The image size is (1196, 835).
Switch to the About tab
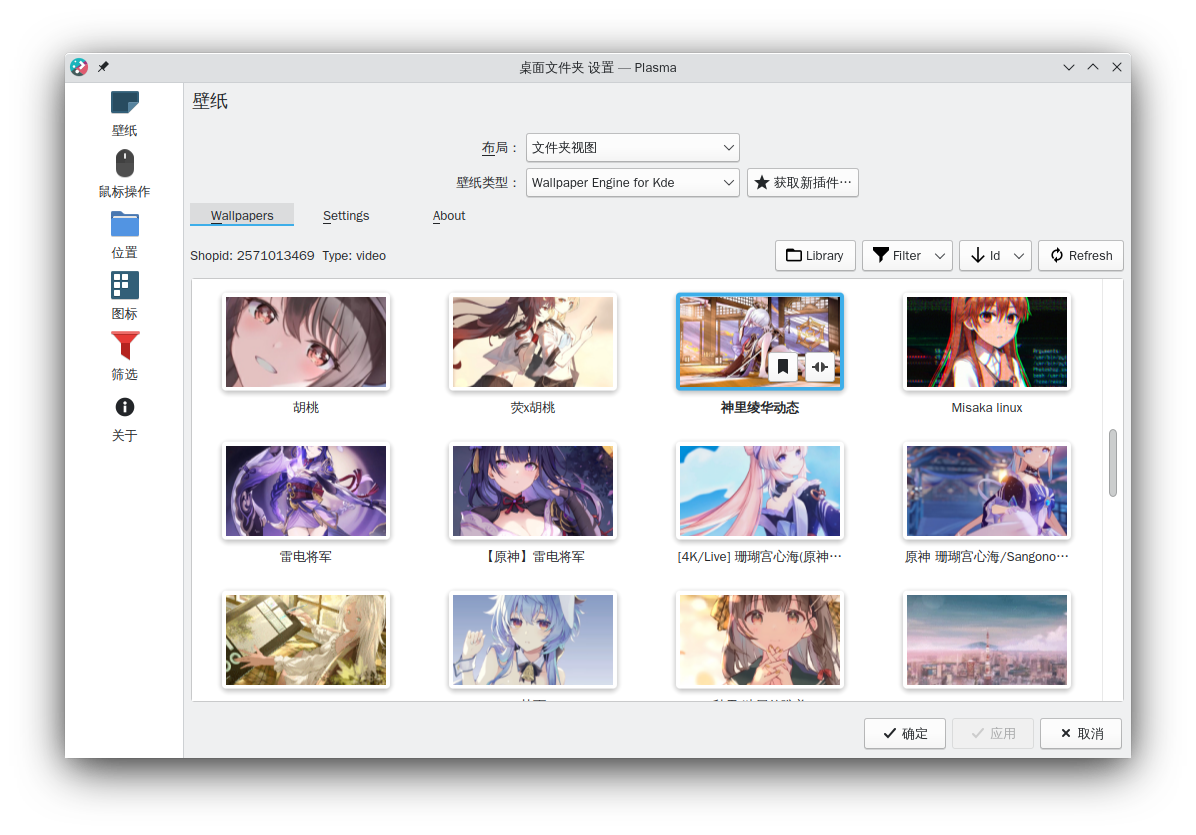[448, 215]
